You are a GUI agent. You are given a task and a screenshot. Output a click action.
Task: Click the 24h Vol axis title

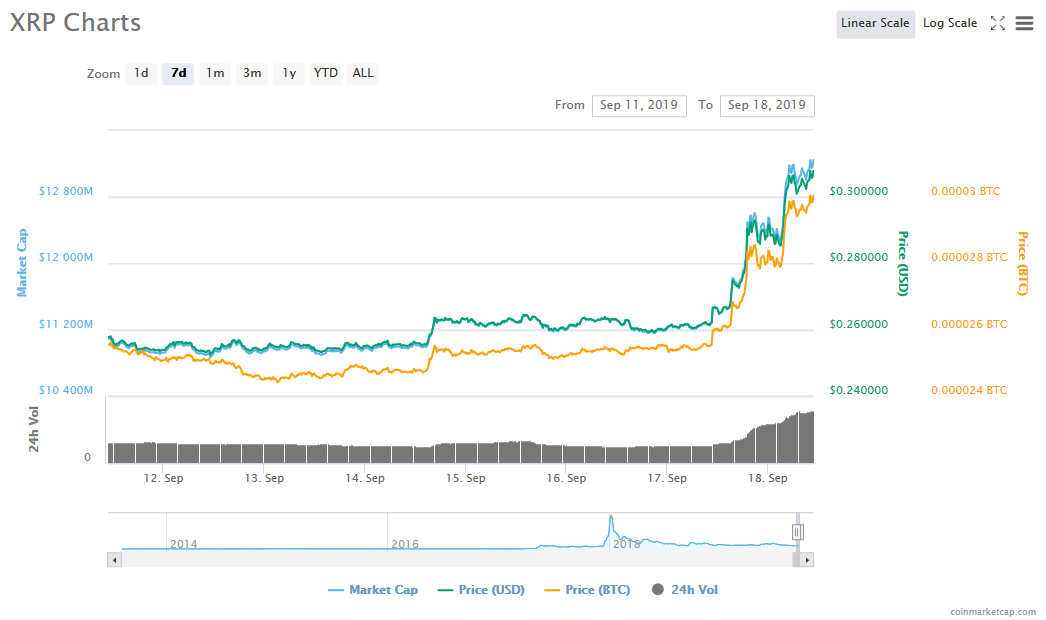(33, 429)
